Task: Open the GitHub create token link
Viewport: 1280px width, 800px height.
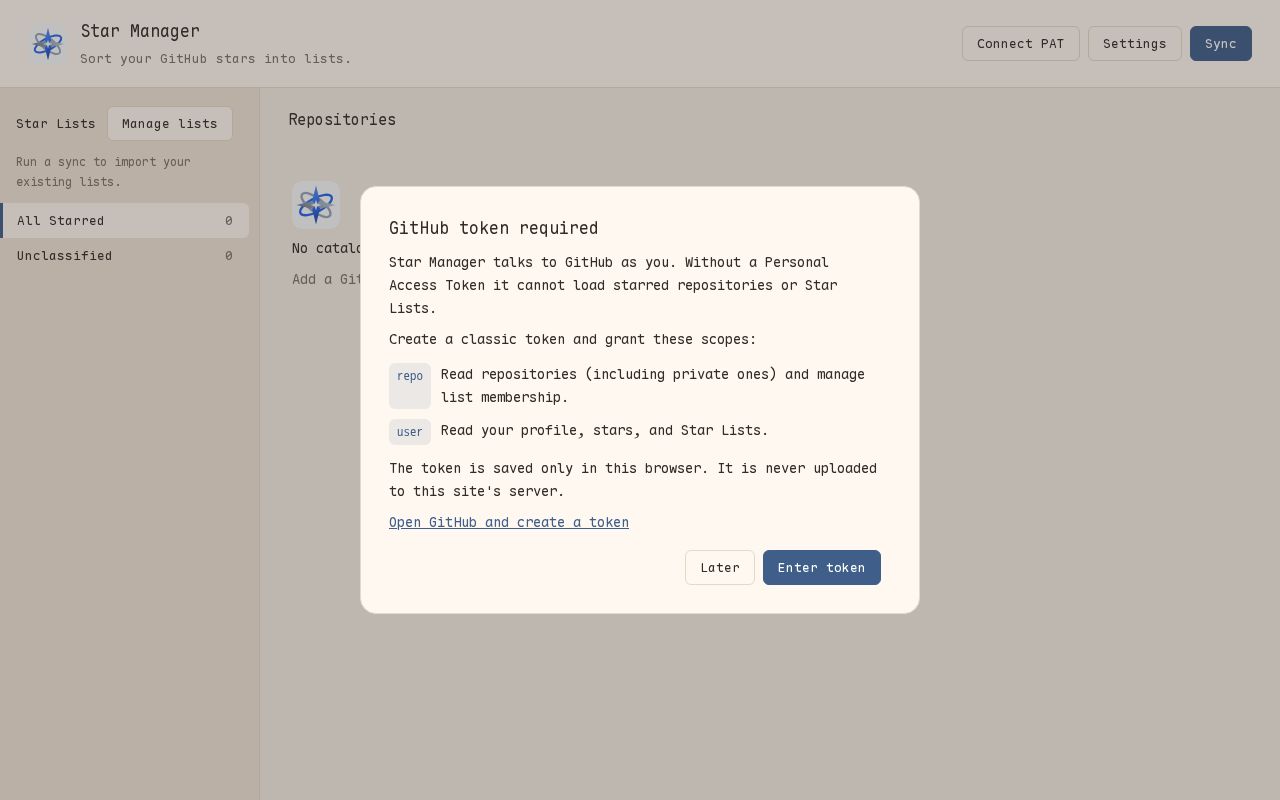Action: pos(509,522)
